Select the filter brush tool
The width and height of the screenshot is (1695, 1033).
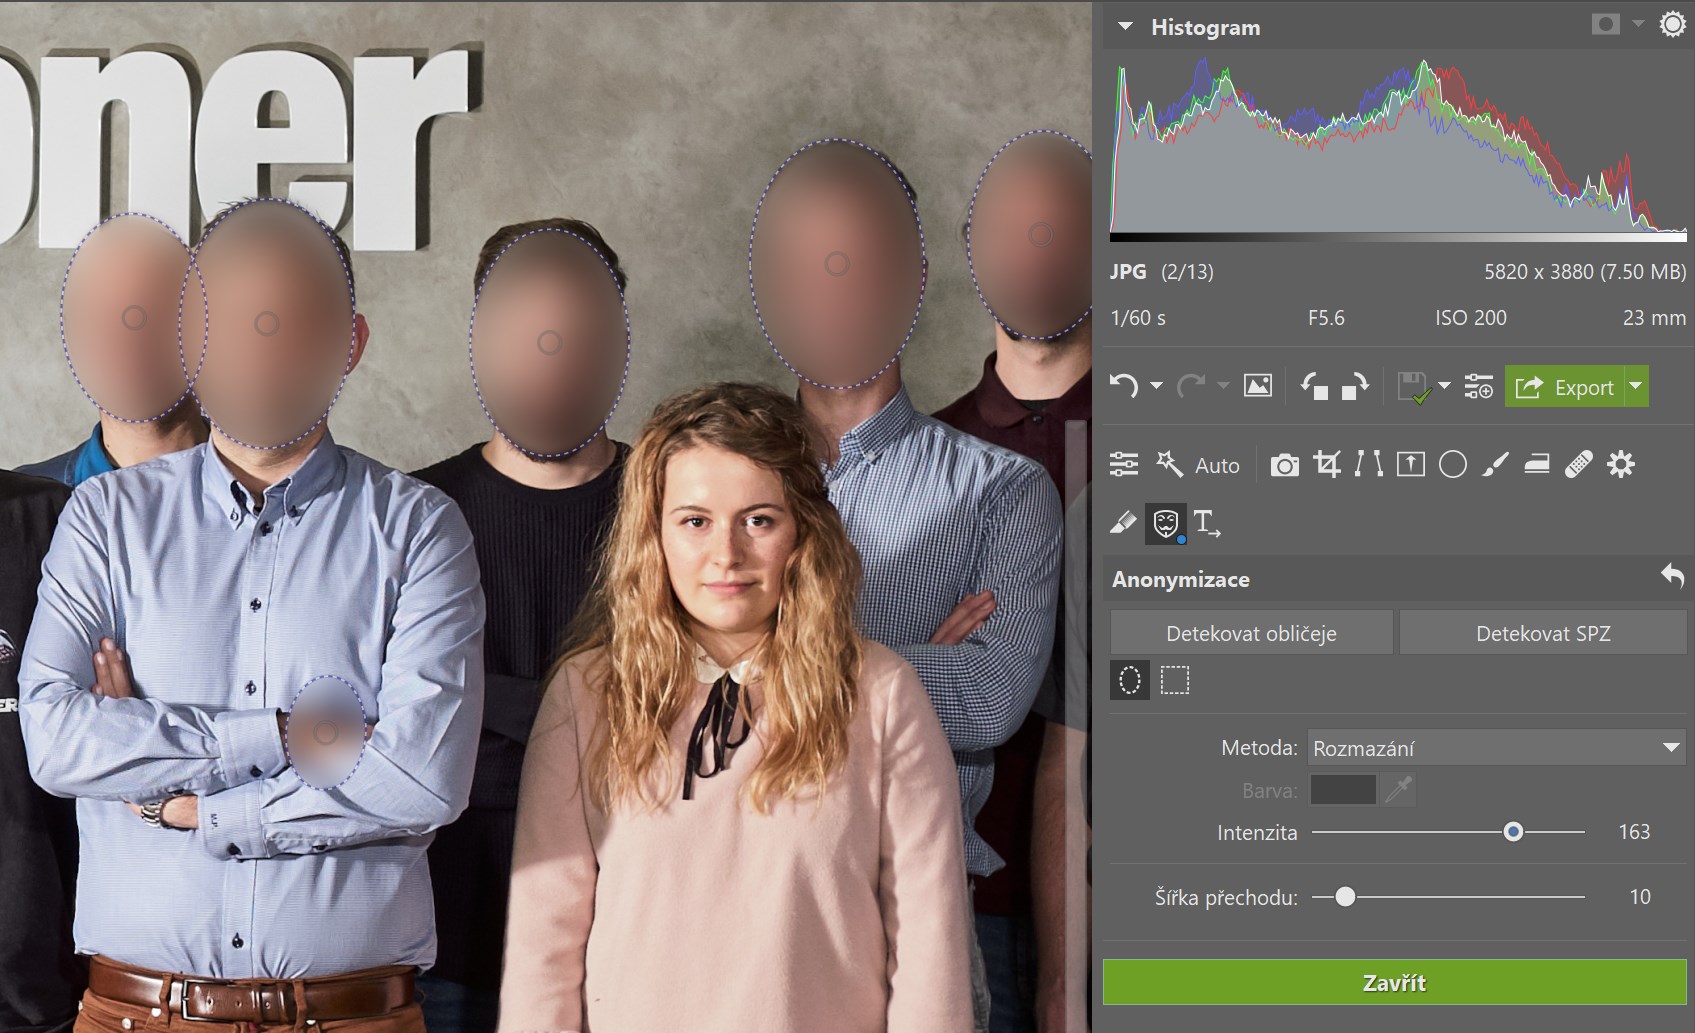coord(1495,464)
